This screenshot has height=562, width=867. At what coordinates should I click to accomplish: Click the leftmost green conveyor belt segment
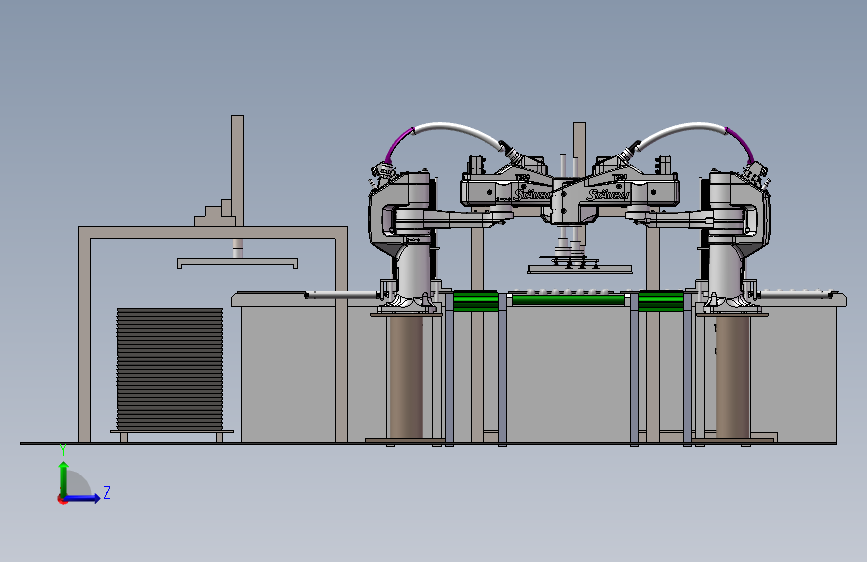coord(476,301)
